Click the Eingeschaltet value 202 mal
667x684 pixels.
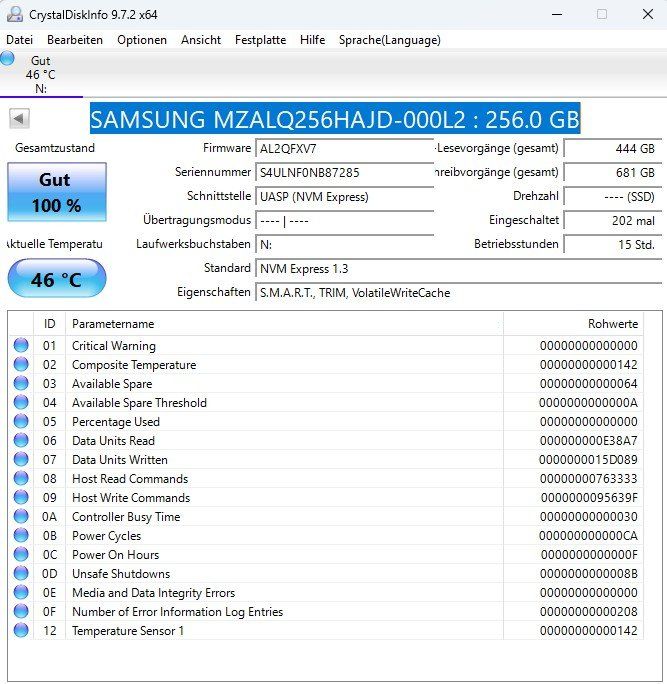click(x=613, y=221)
